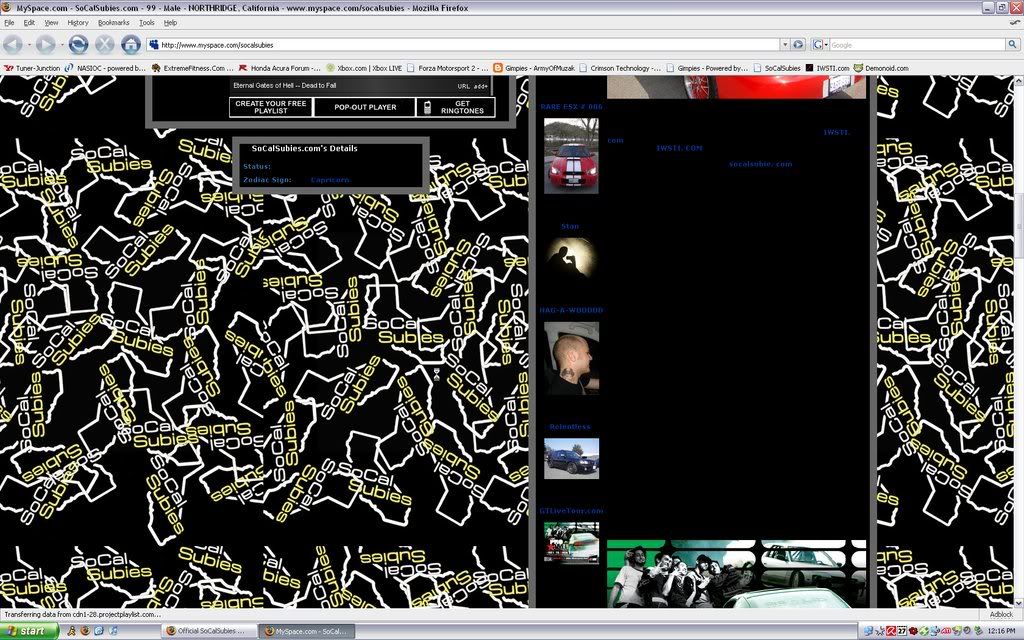The height and width of the screenshot is (640, 1024).
Task: Open the search engine selector dropdown
Action: point(820,44)
